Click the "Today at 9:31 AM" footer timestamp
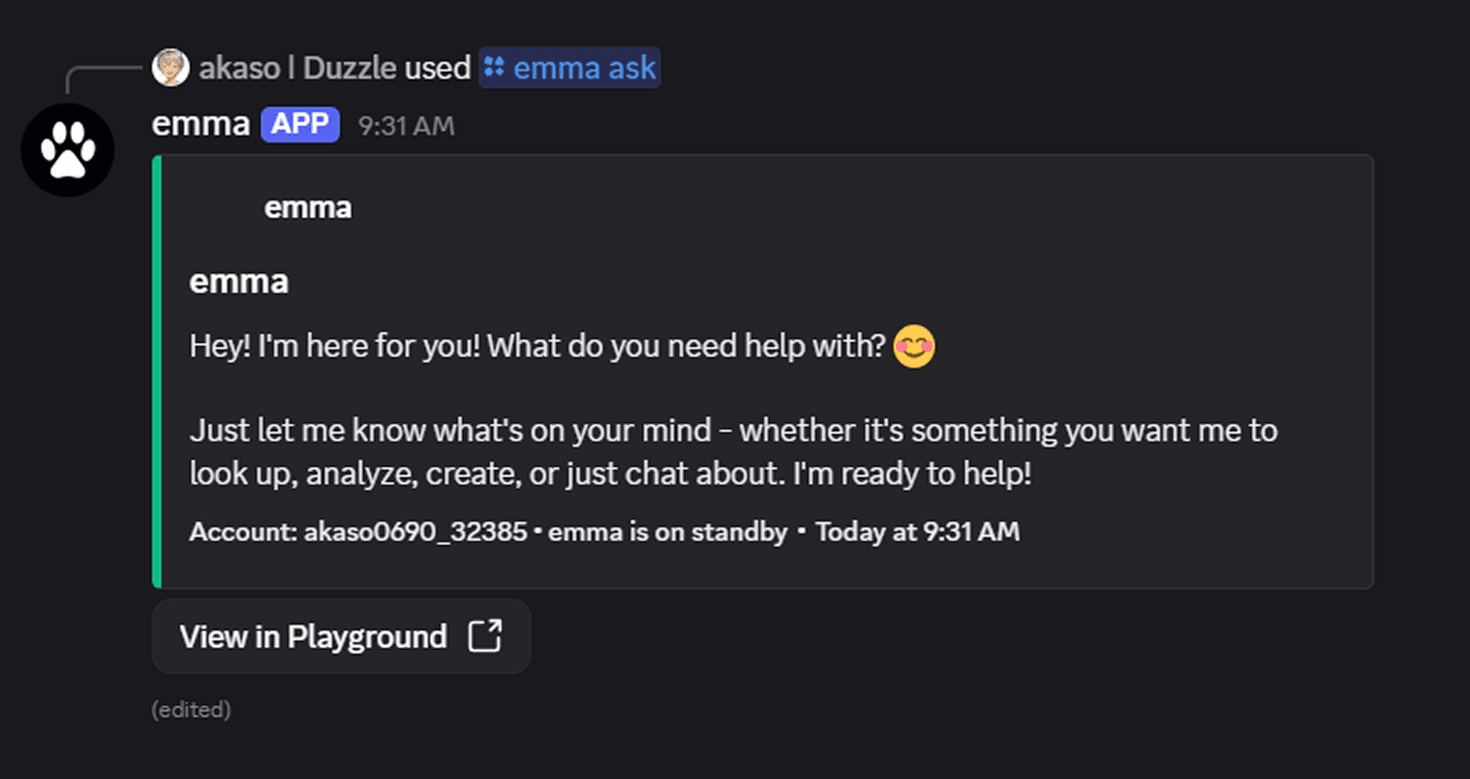Screen dimensions: 1470x779 [x=917, y=532]
